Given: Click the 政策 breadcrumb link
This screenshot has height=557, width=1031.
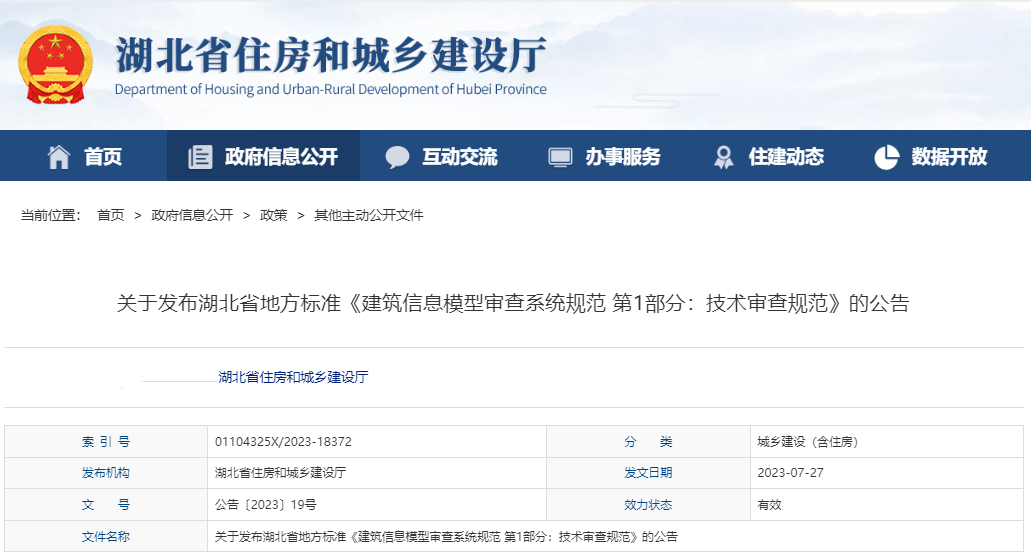Looking at the screenshot, I should click(x=274, y=215).
